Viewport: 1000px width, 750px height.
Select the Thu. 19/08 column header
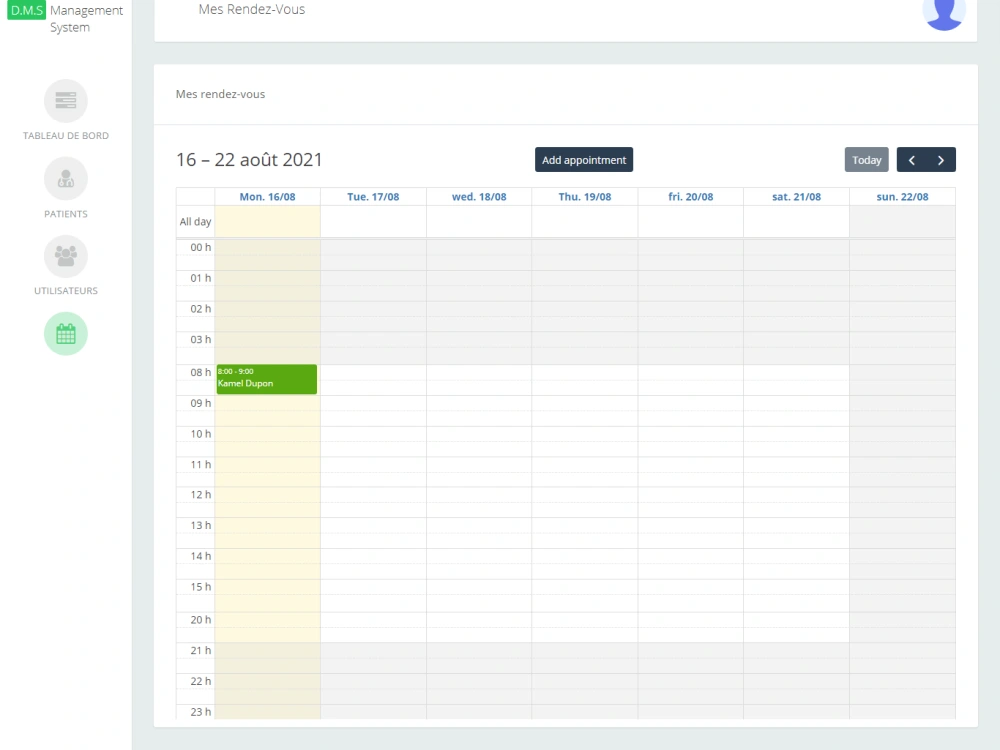click(585, 196)
